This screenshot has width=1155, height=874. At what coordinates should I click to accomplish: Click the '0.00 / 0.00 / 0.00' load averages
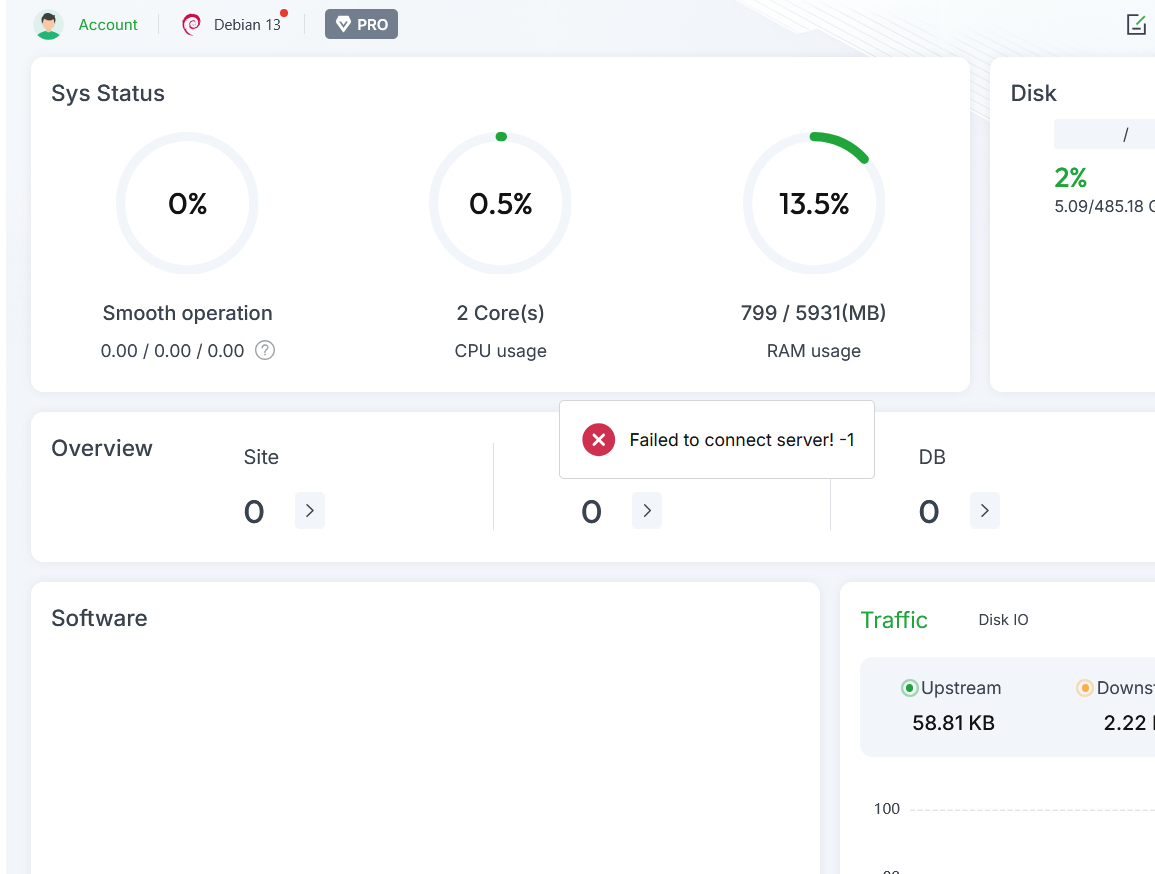click(x=172, y=350)
